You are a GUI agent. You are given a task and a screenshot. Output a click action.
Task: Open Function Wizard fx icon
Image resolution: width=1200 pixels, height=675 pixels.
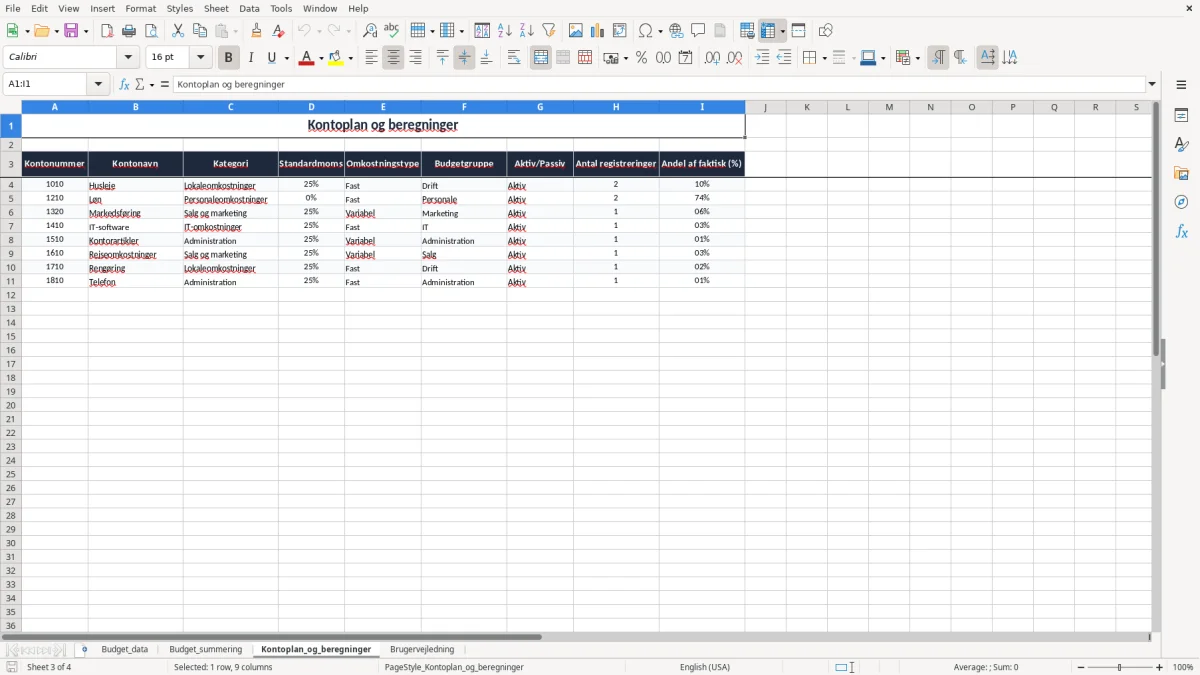pos(124,85)
